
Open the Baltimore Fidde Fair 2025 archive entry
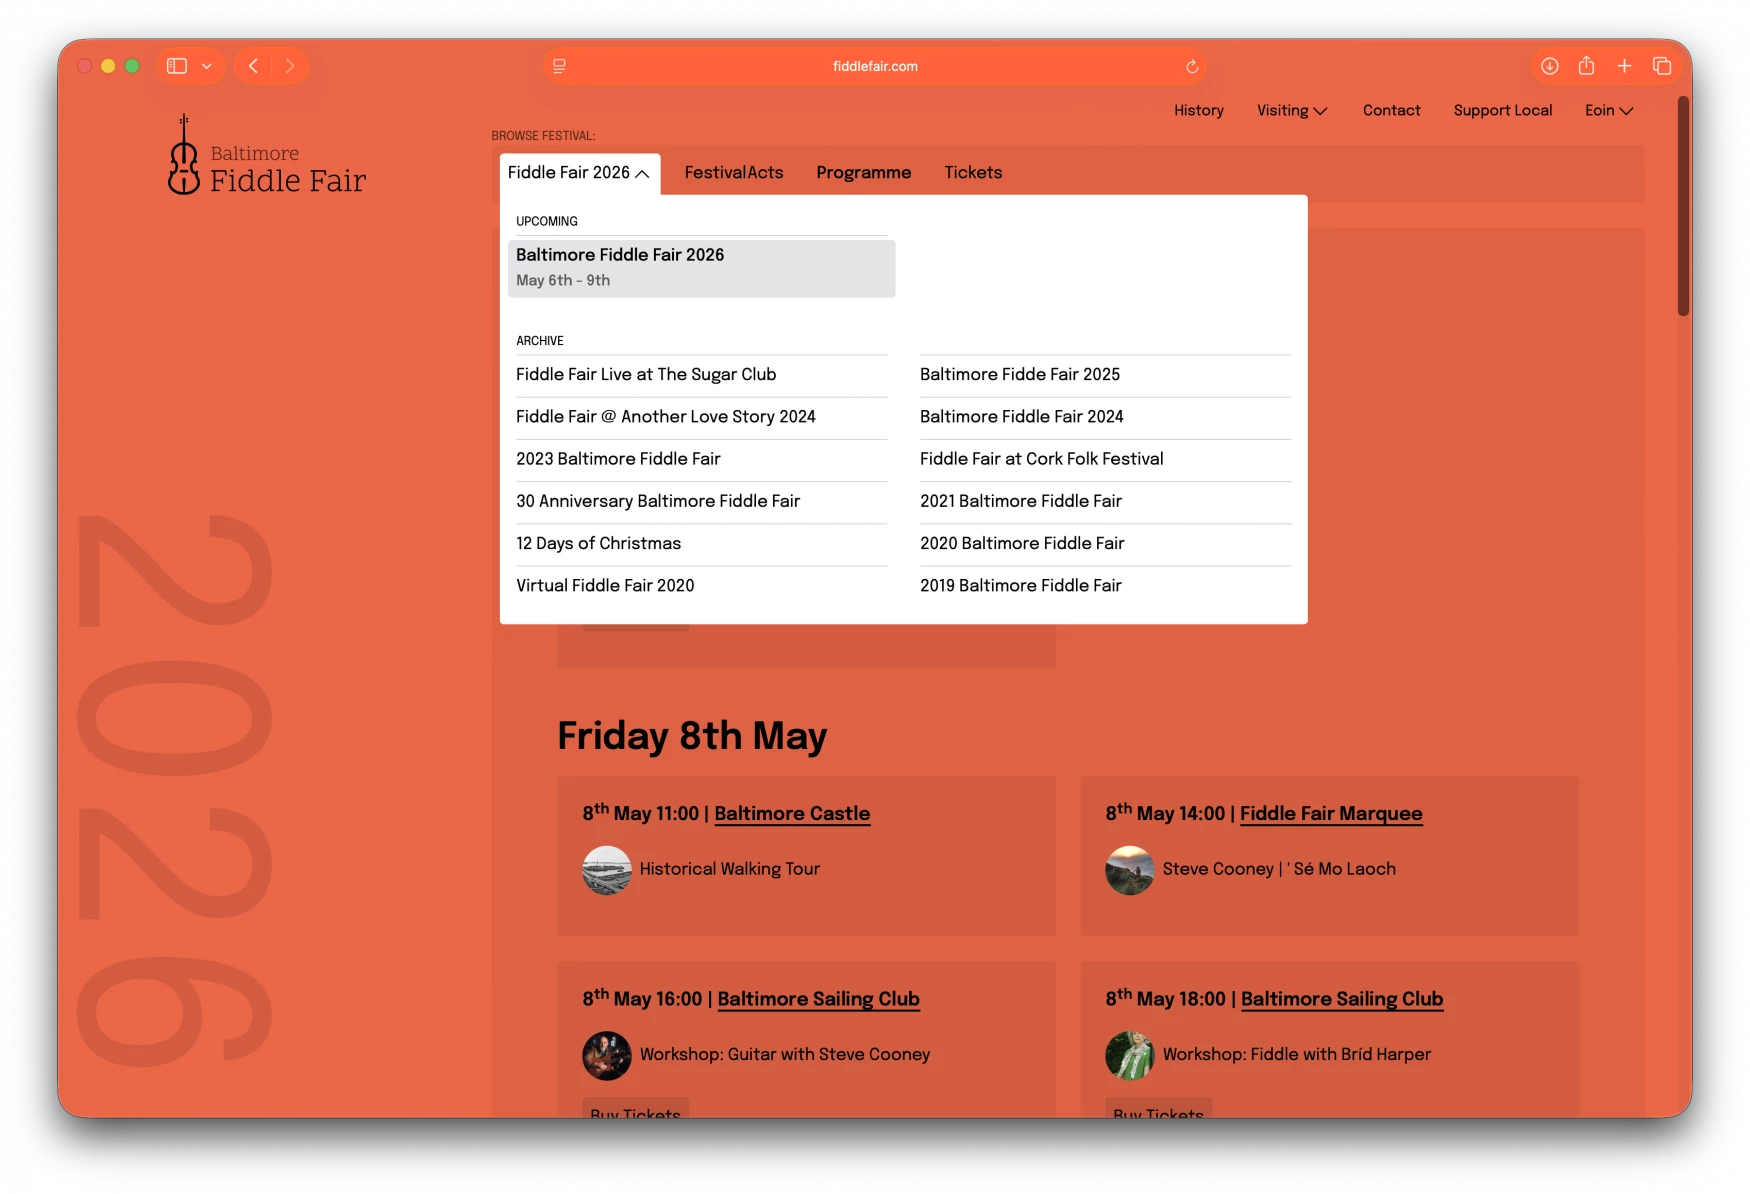[x=1019, y=375]
